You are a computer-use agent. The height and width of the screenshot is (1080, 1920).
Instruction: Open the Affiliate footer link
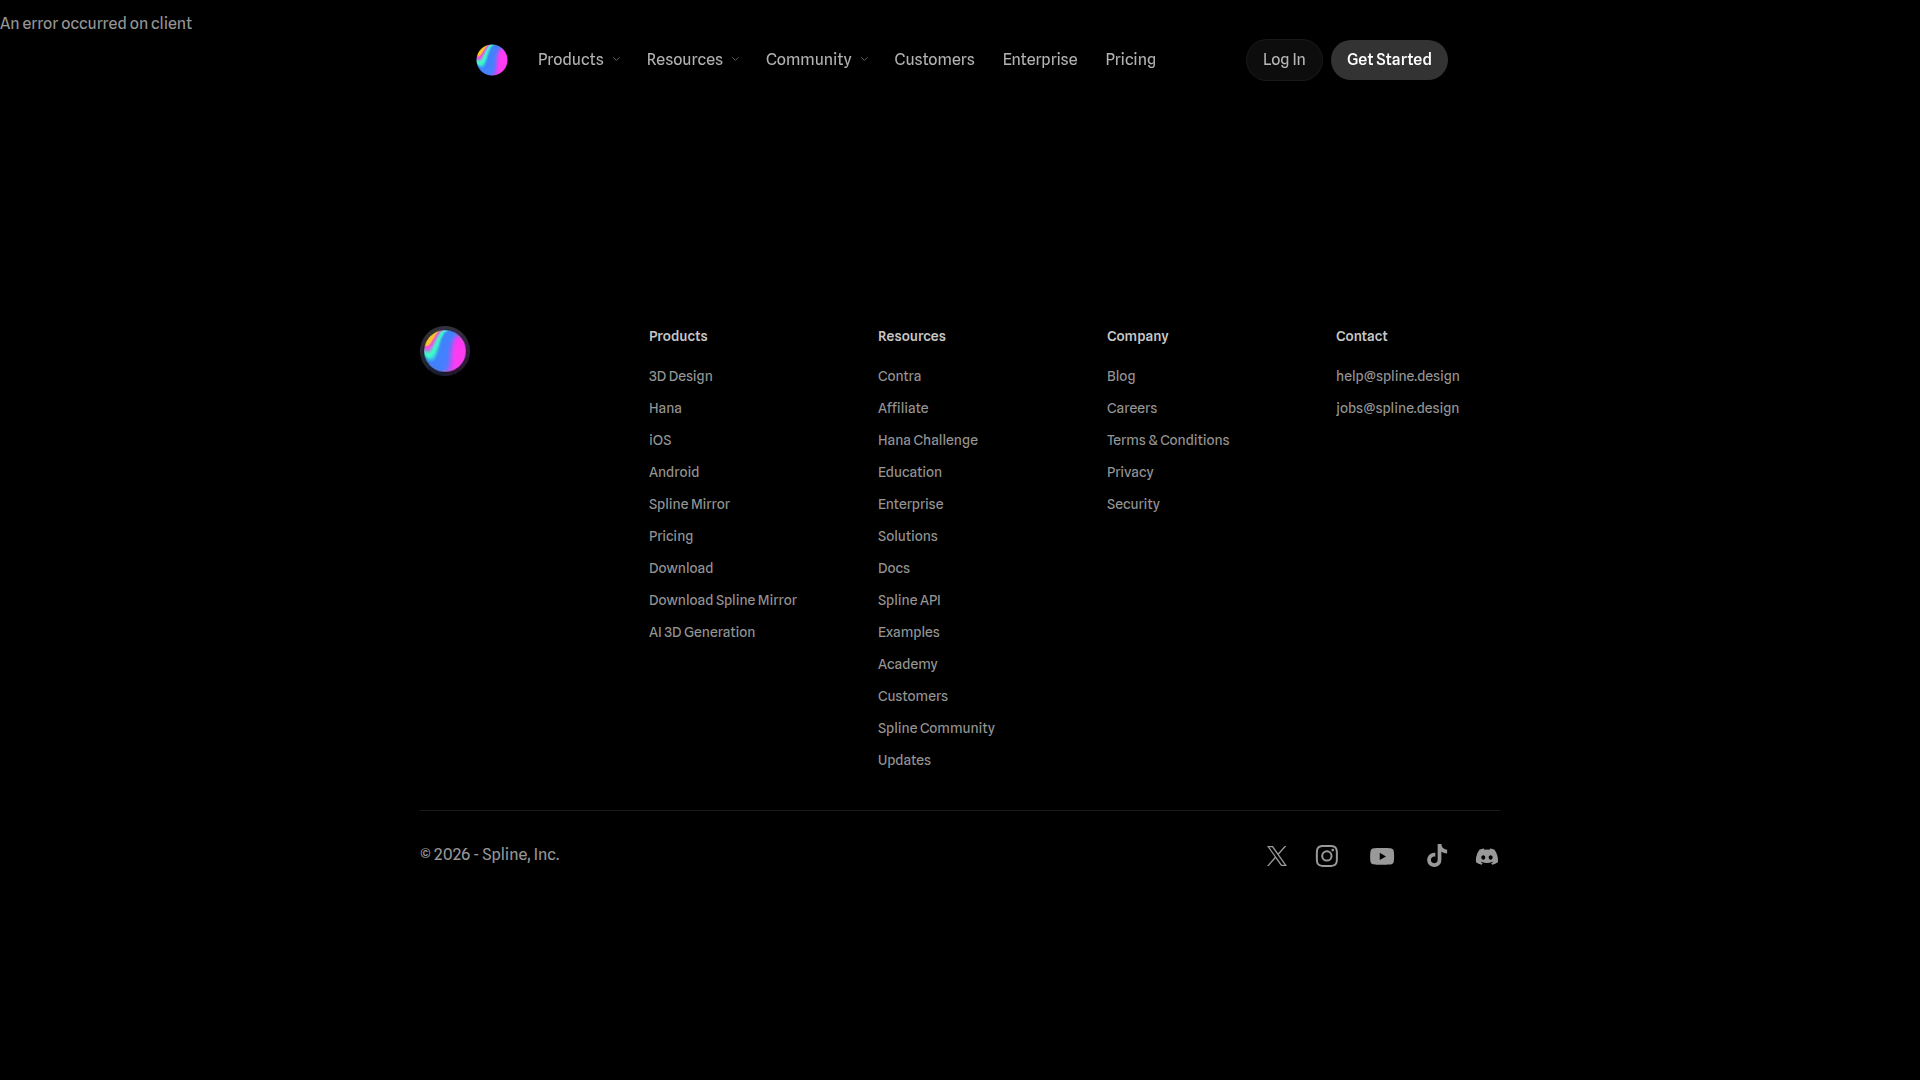click(x=903, y=408)
